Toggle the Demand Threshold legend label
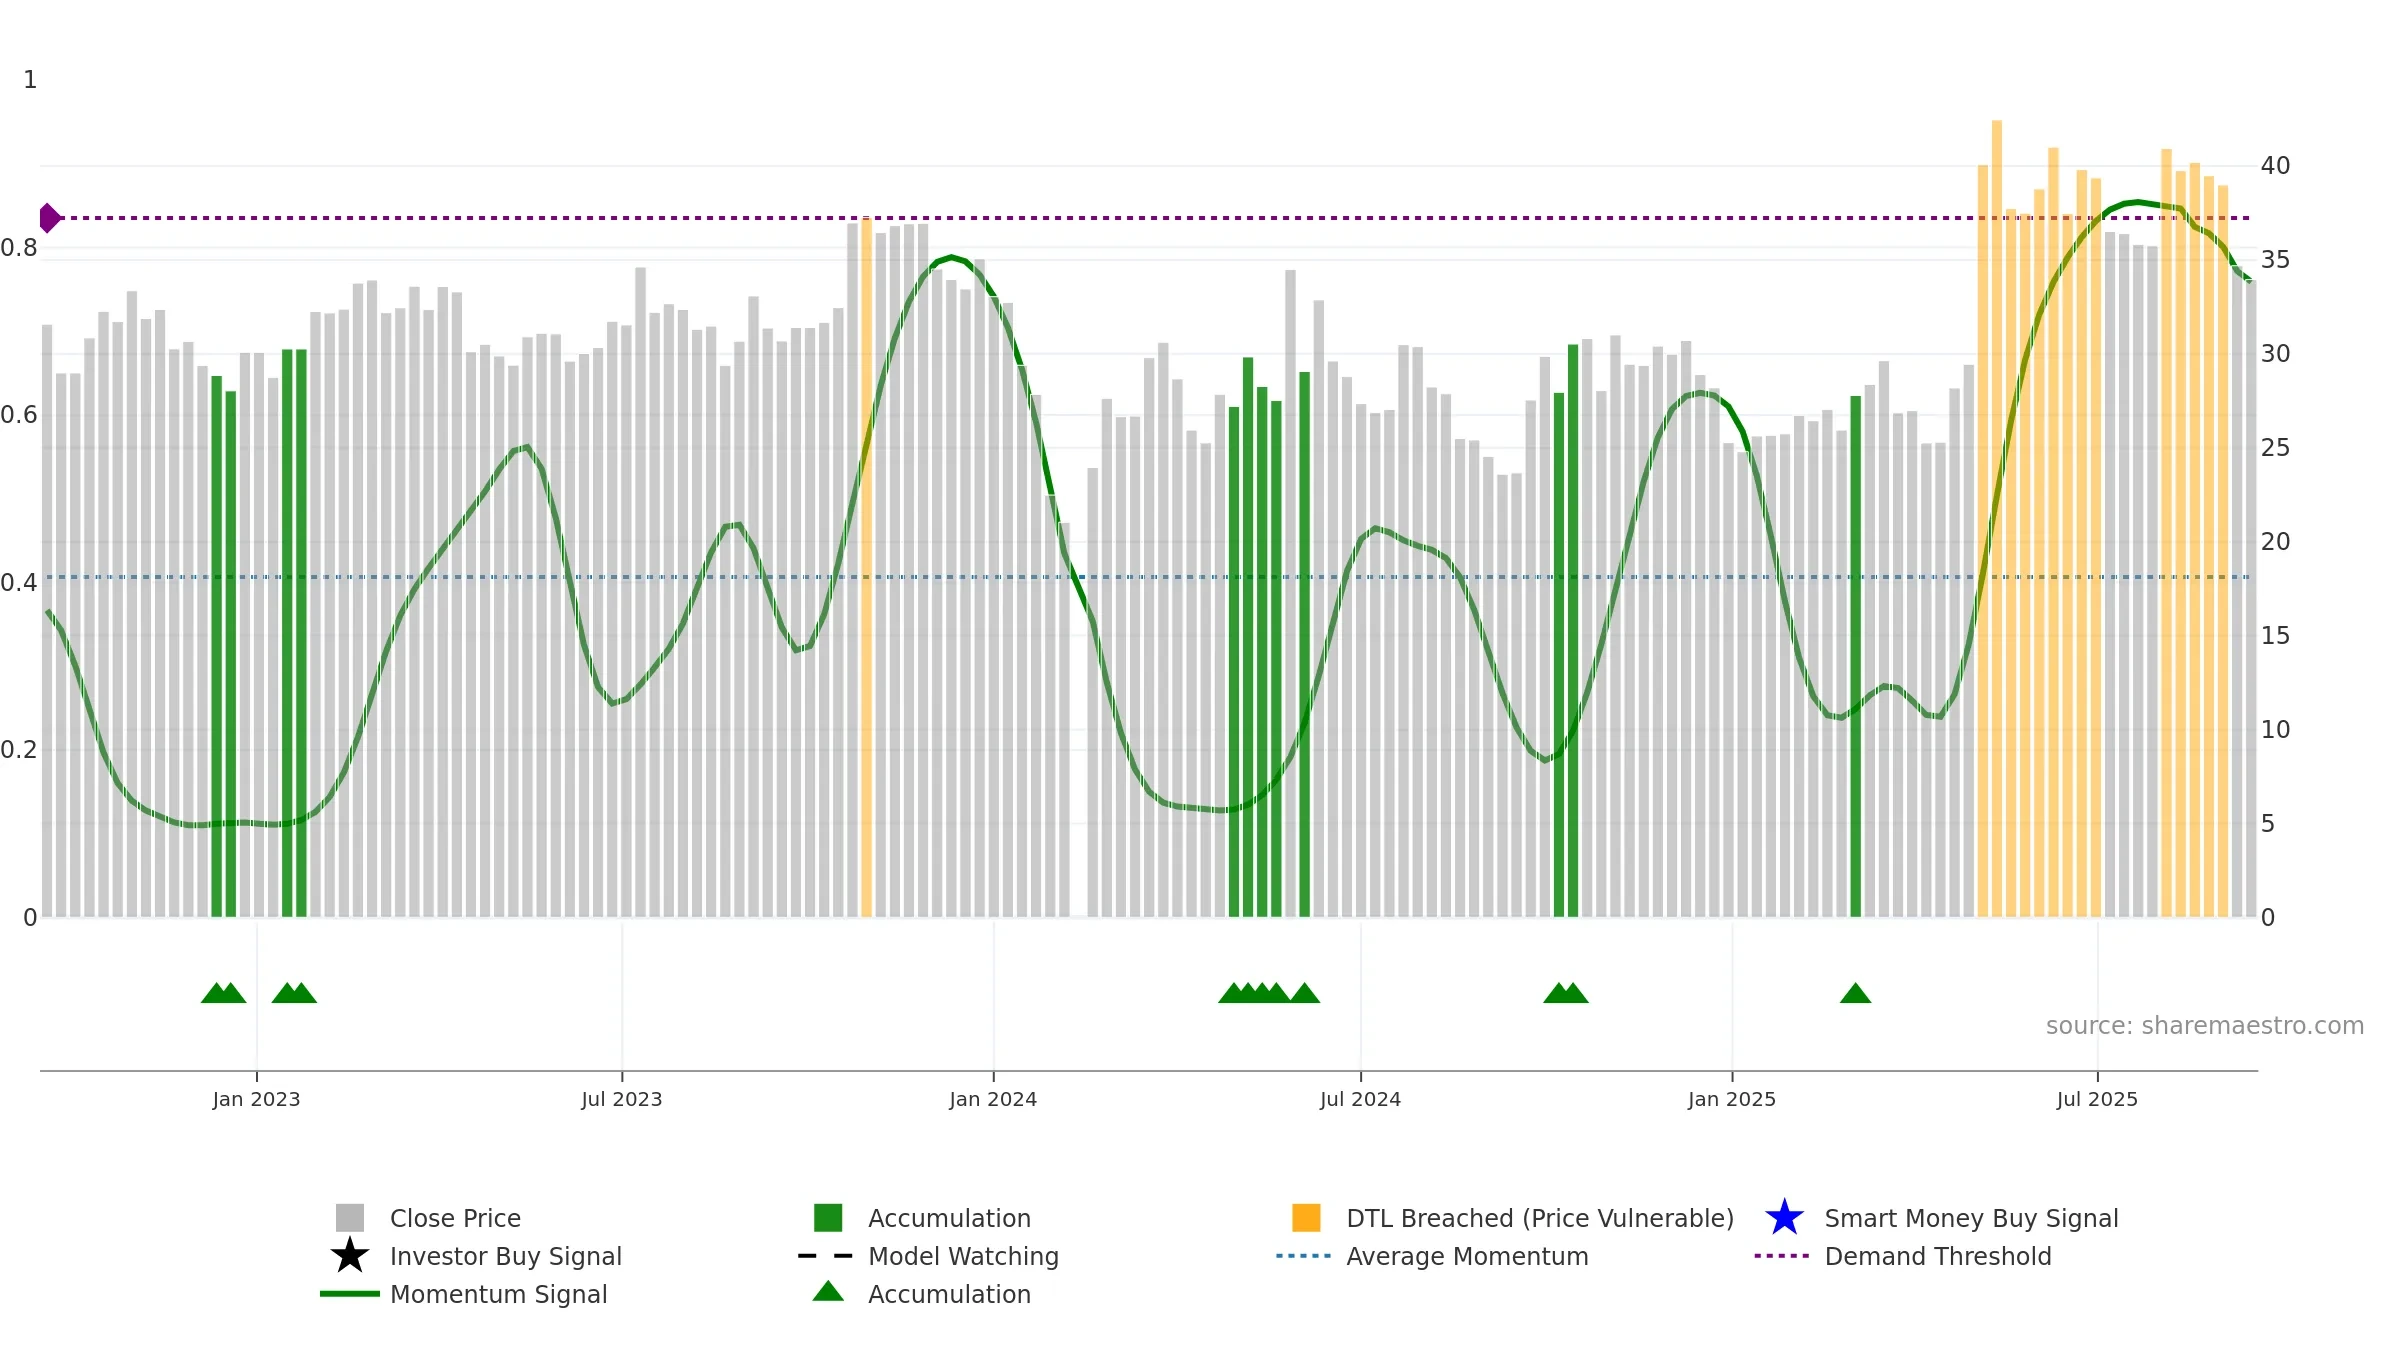 (x=1938, y=1256)
